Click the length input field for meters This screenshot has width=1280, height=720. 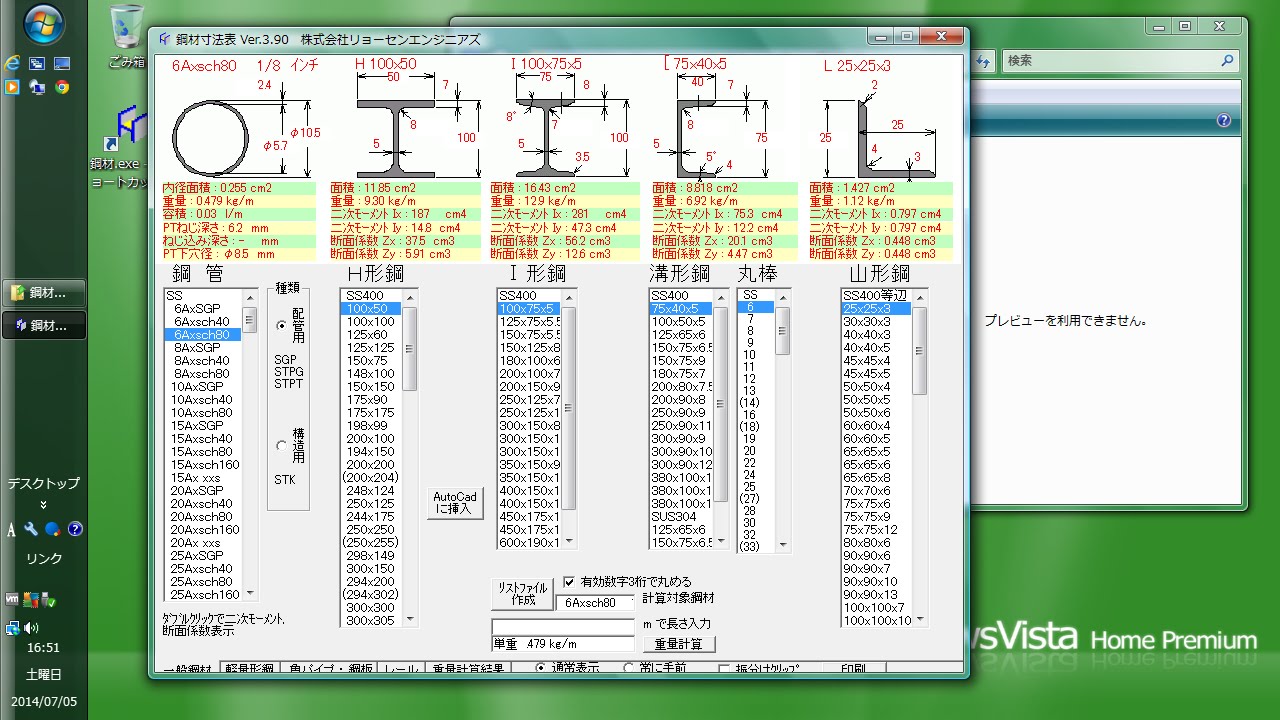[563, 625]
